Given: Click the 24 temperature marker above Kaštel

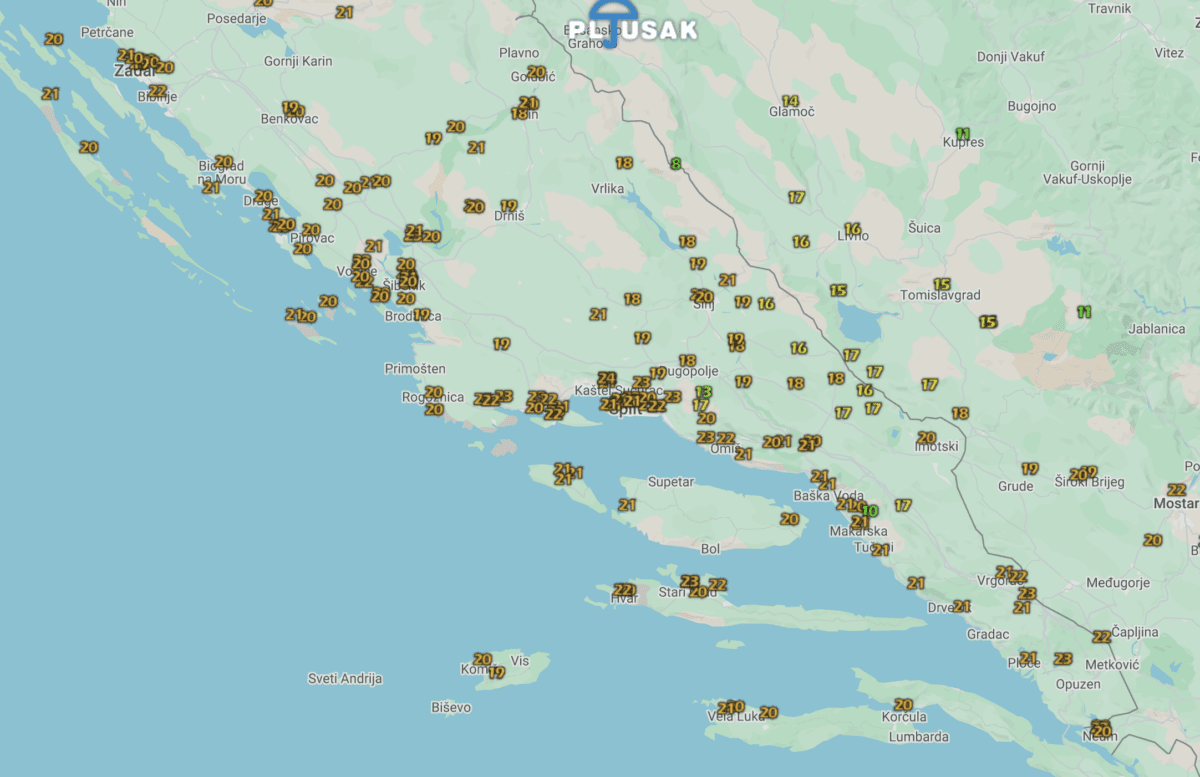Looking at the screenshot, I should point(606,378).
